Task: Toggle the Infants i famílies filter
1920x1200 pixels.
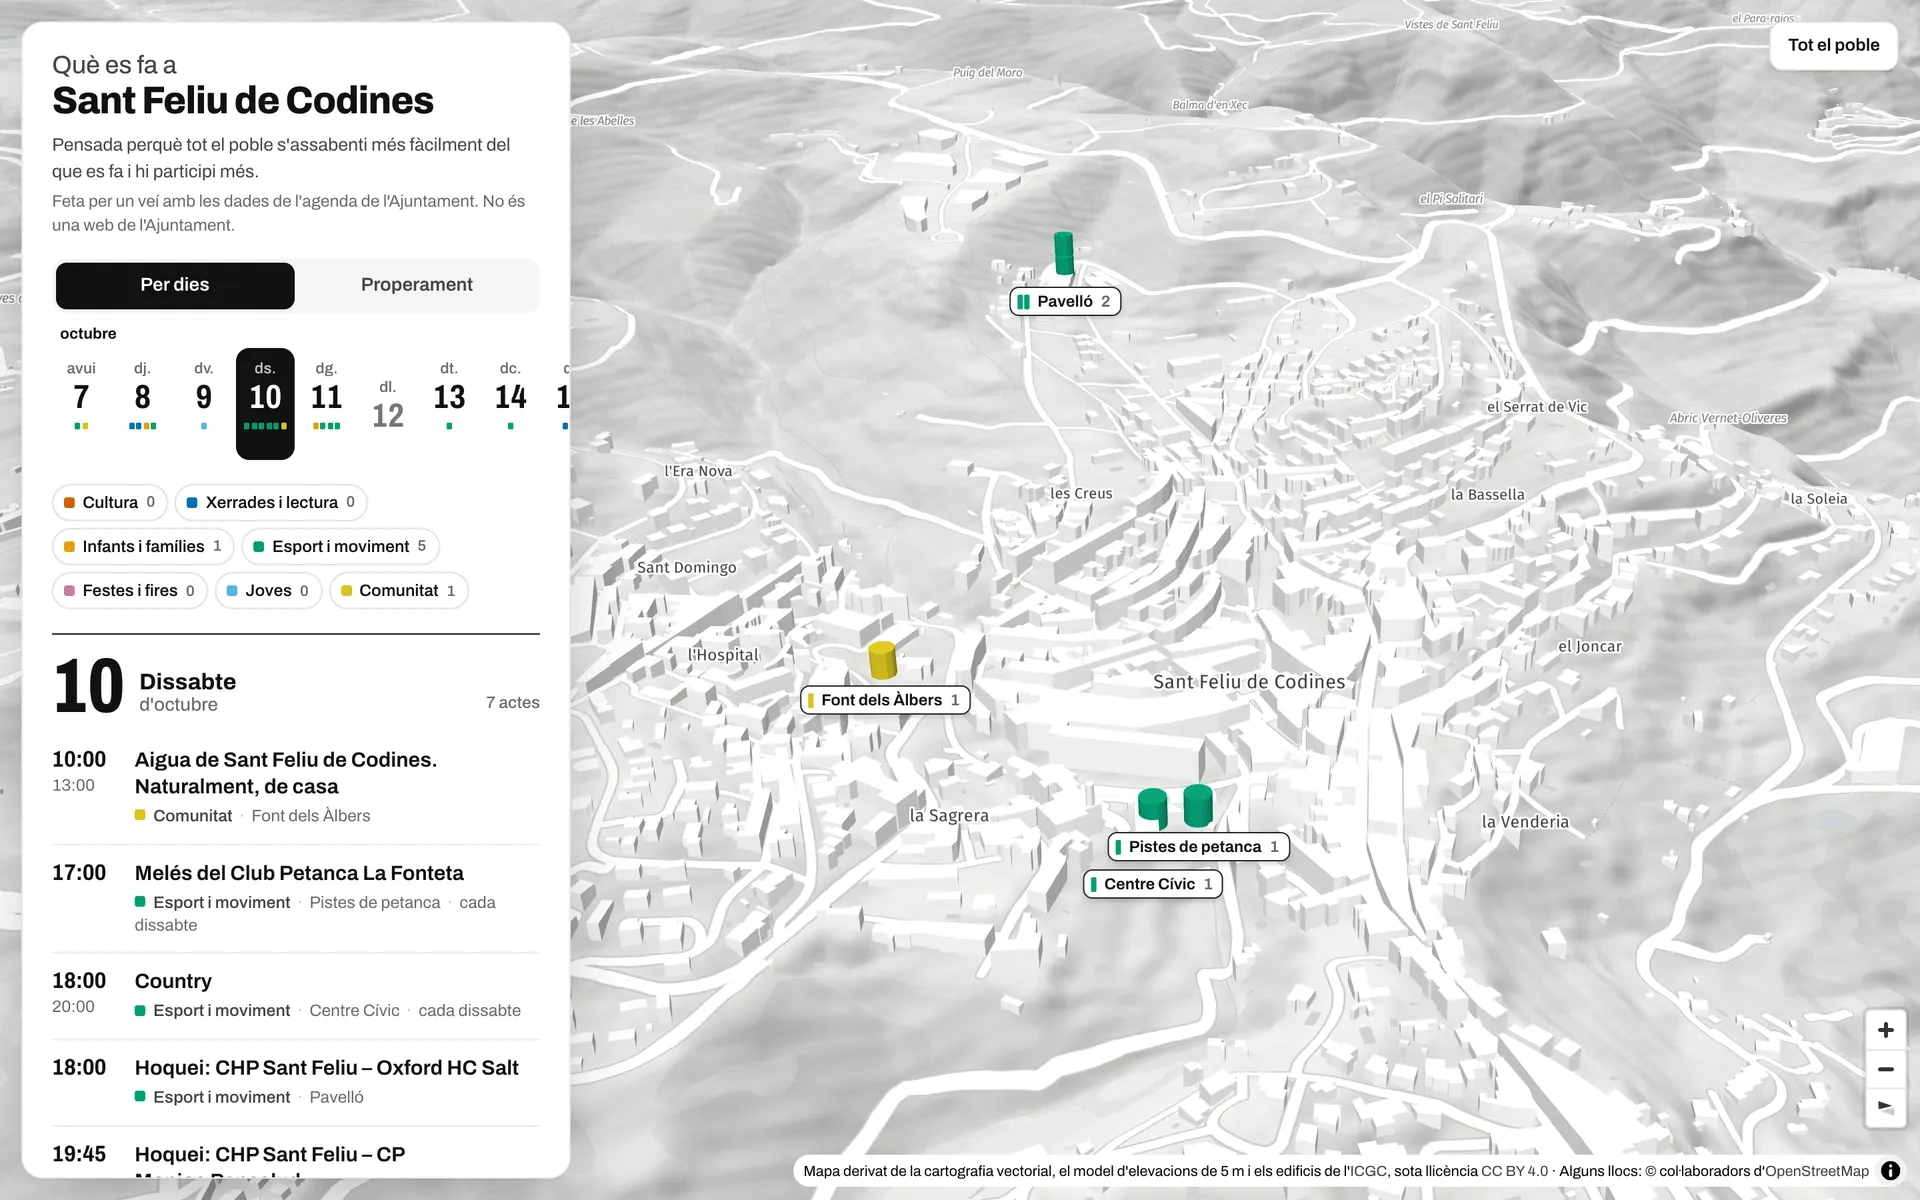Action: [143, 546]
